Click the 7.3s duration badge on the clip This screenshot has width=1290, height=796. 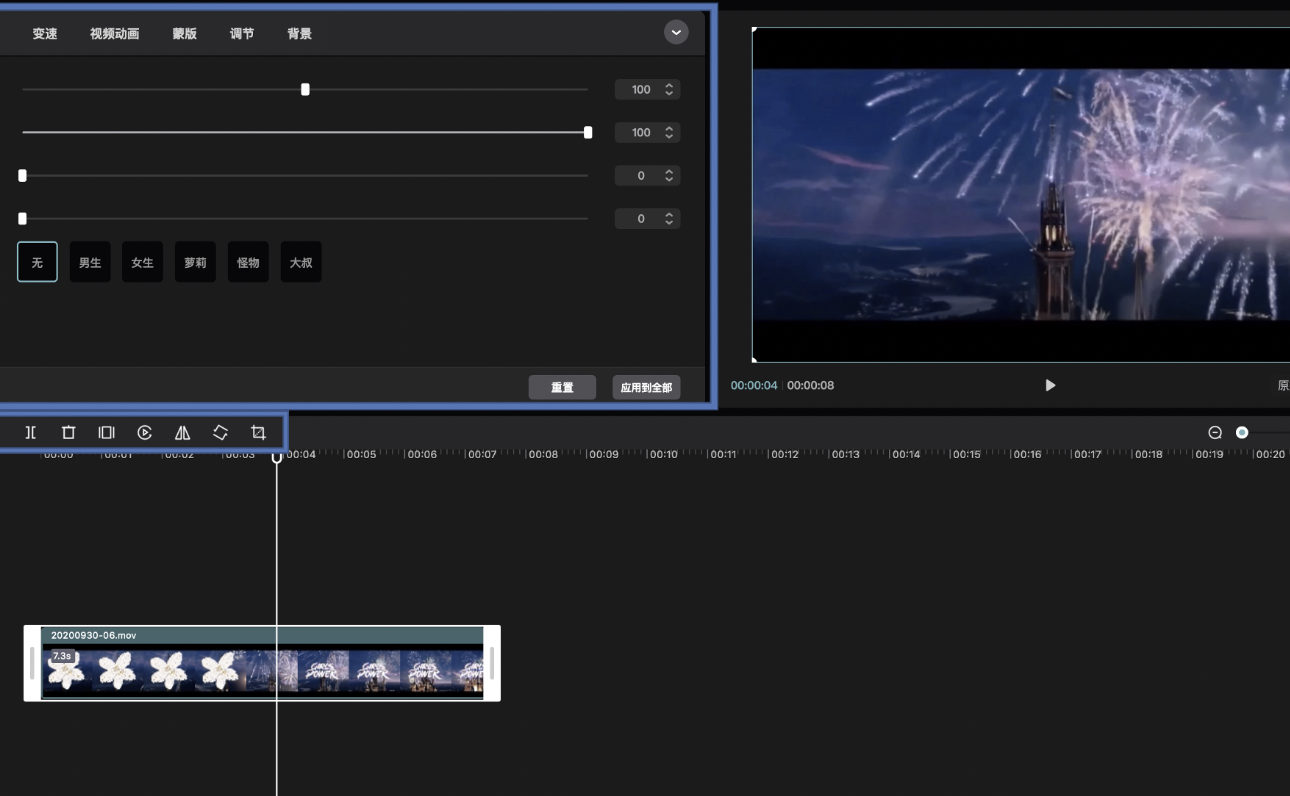[62, 656]
